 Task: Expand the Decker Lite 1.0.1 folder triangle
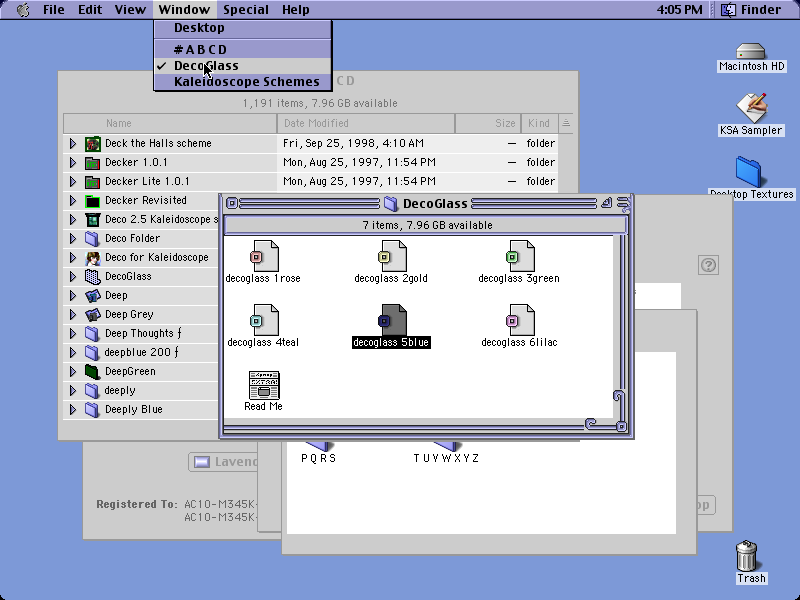coord(73,182)
